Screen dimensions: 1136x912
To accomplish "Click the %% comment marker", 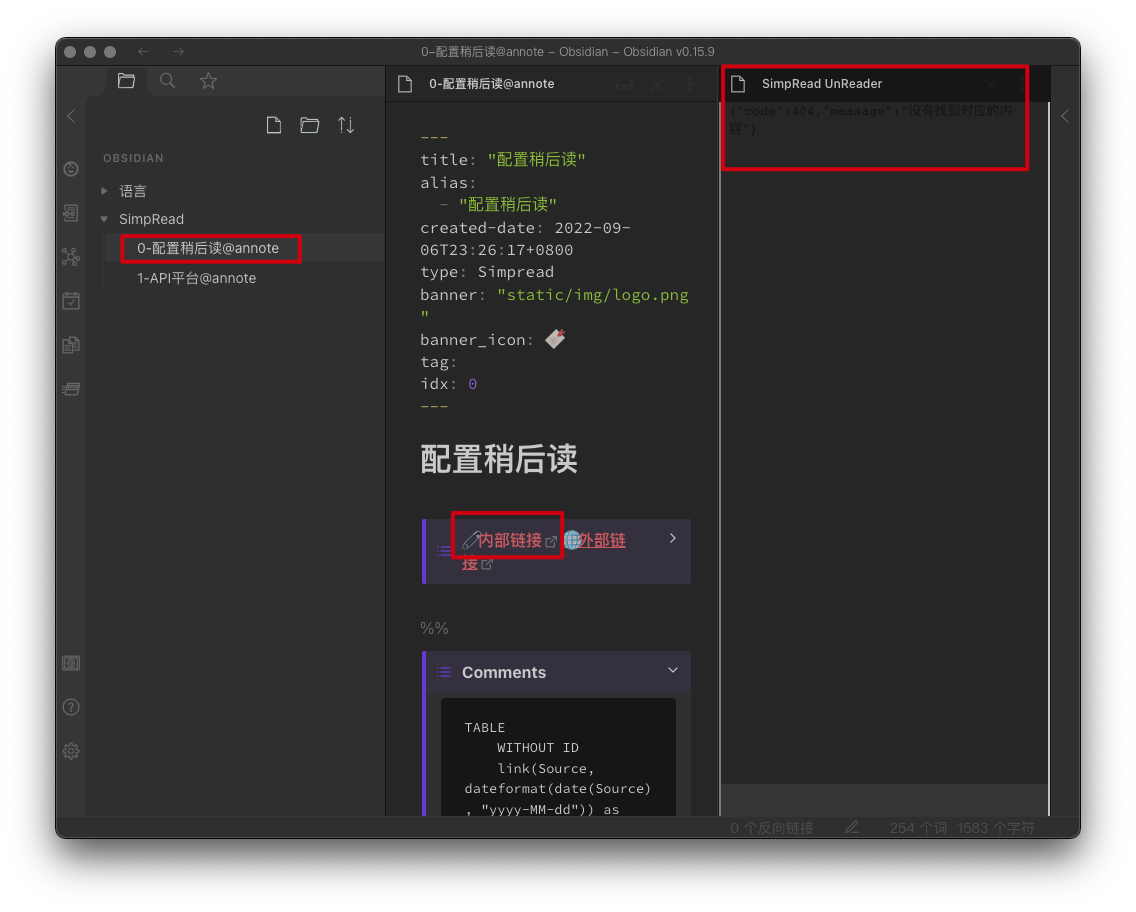I will [435, 628].
